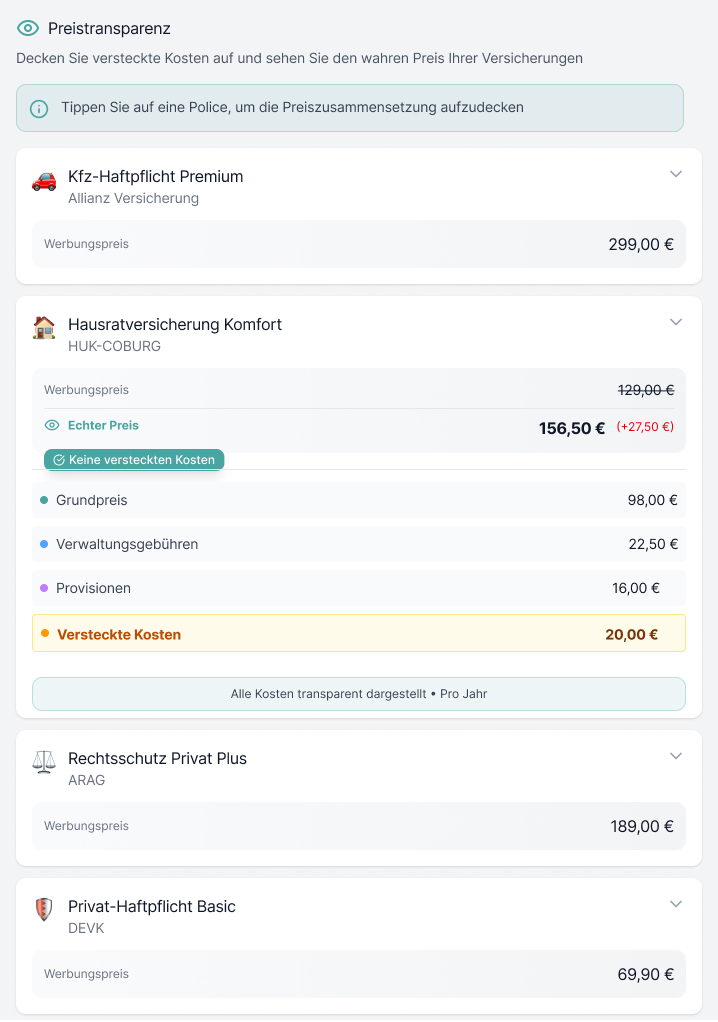
Task: Collapse the Hausratversicherung Komfort breakdown chevron
Action: pos(676,322)
